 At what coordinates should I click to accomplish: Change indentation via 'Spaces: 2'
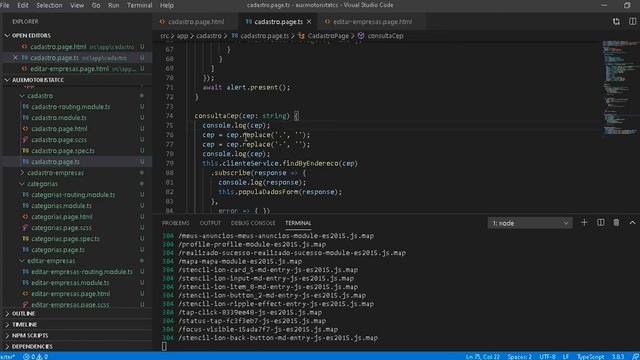click(519, 357)
